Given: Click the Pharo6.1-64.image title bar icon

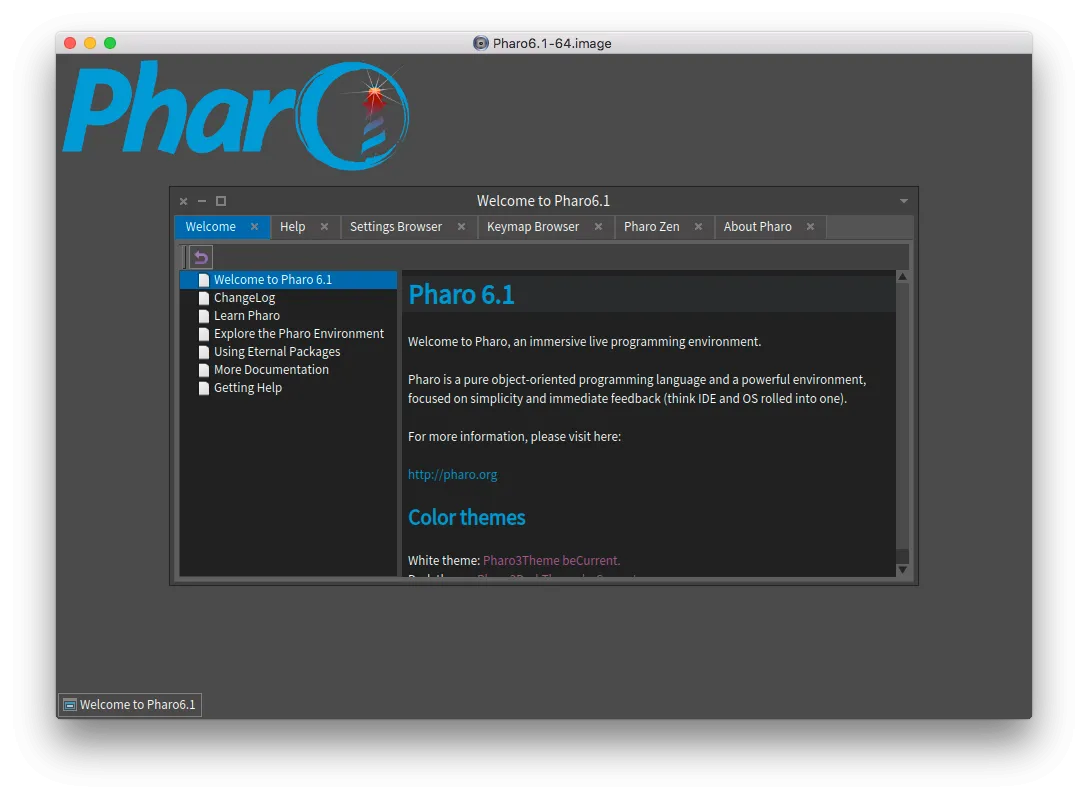Looking at the screenshot, I should click(x=481, y=43).
